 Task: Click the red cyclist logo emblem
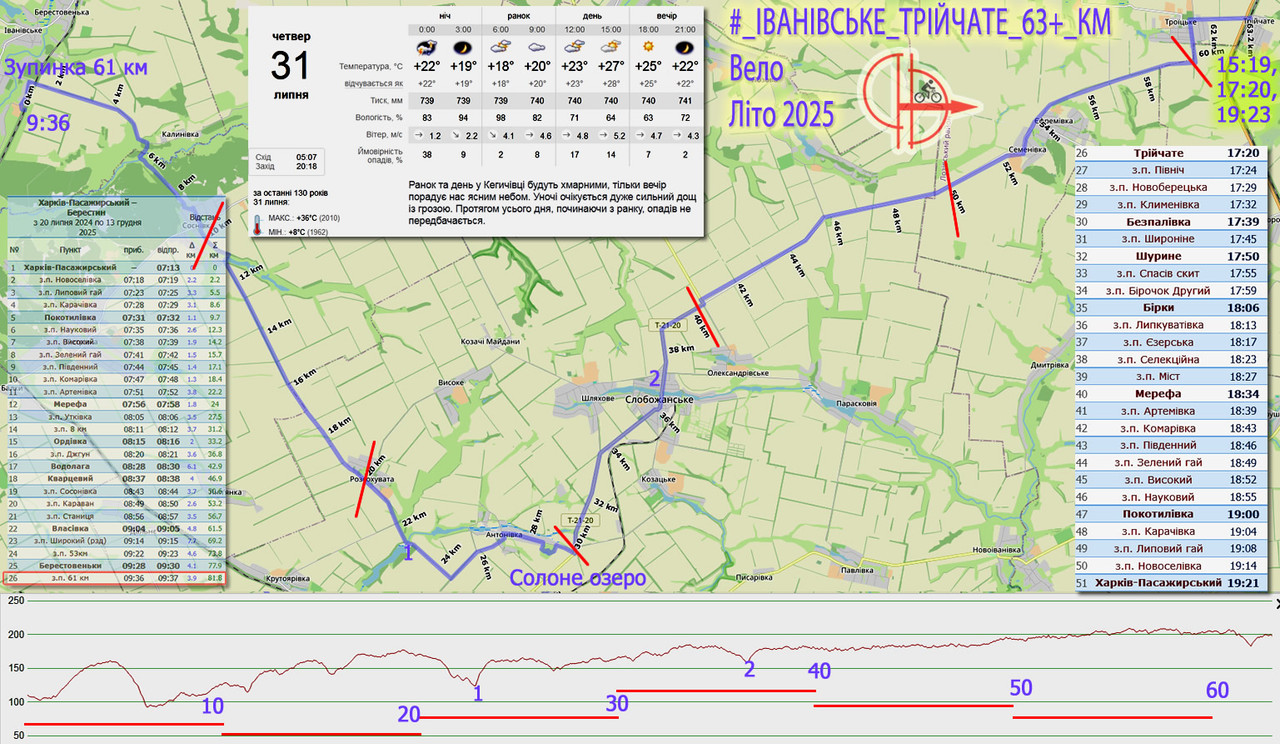pos(920,100)
